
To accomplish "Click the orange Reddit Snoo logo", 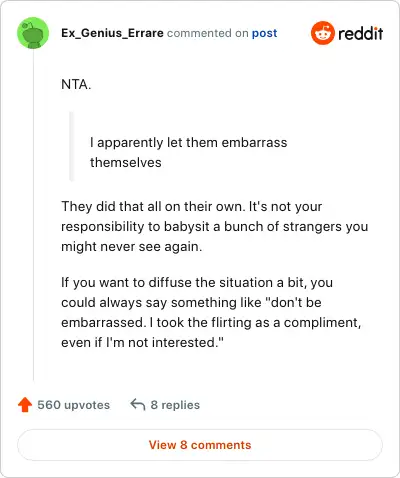I will [x=323, y=33].
